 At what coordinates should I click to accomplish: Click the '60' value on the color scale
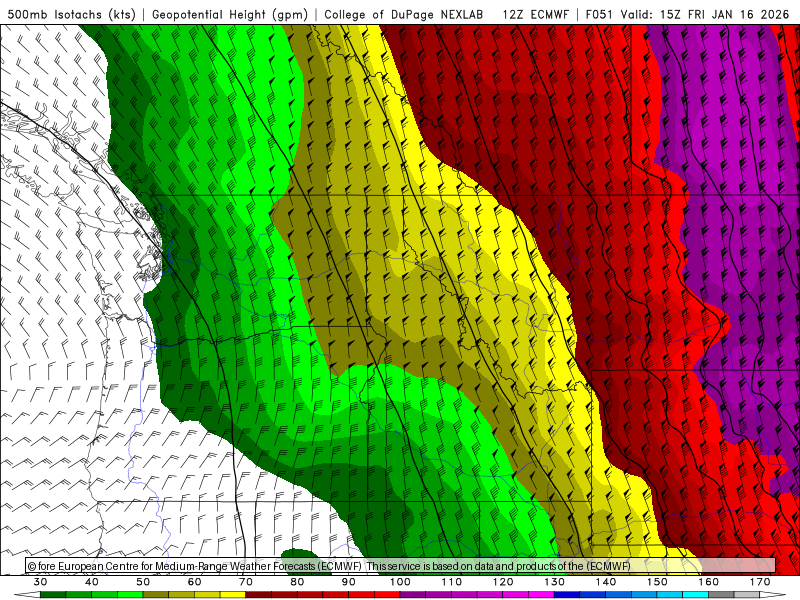coord(194,582)
